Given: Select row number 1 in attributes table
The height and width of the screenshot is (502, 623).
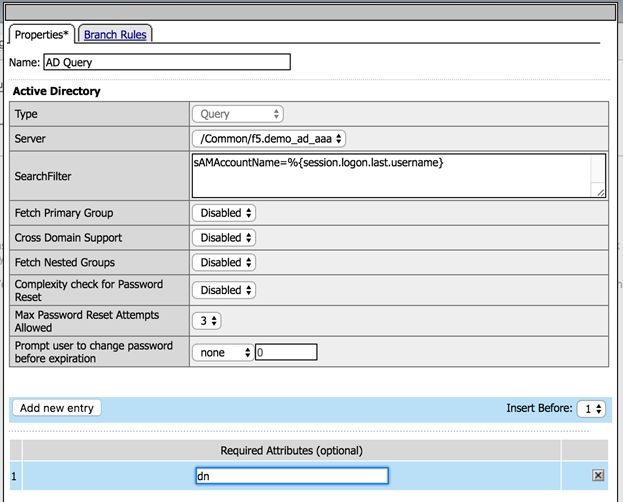Looking at the screenshot, I should (15, 476).
